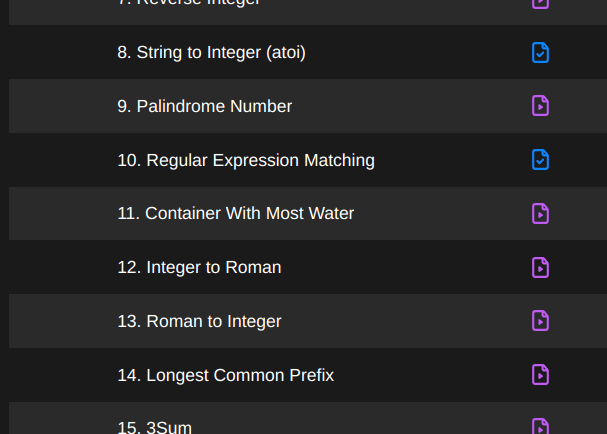
Task: Go to 14. Longest Common Prefix
Action: pos(225,375)
